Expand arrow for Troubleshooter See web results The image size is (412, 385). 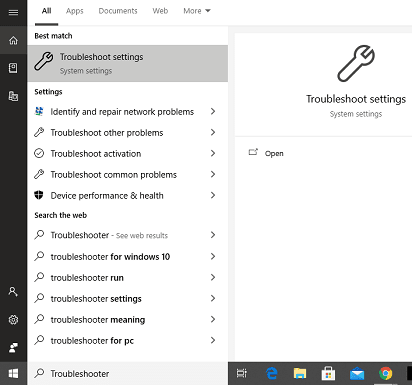coord(213,235)
